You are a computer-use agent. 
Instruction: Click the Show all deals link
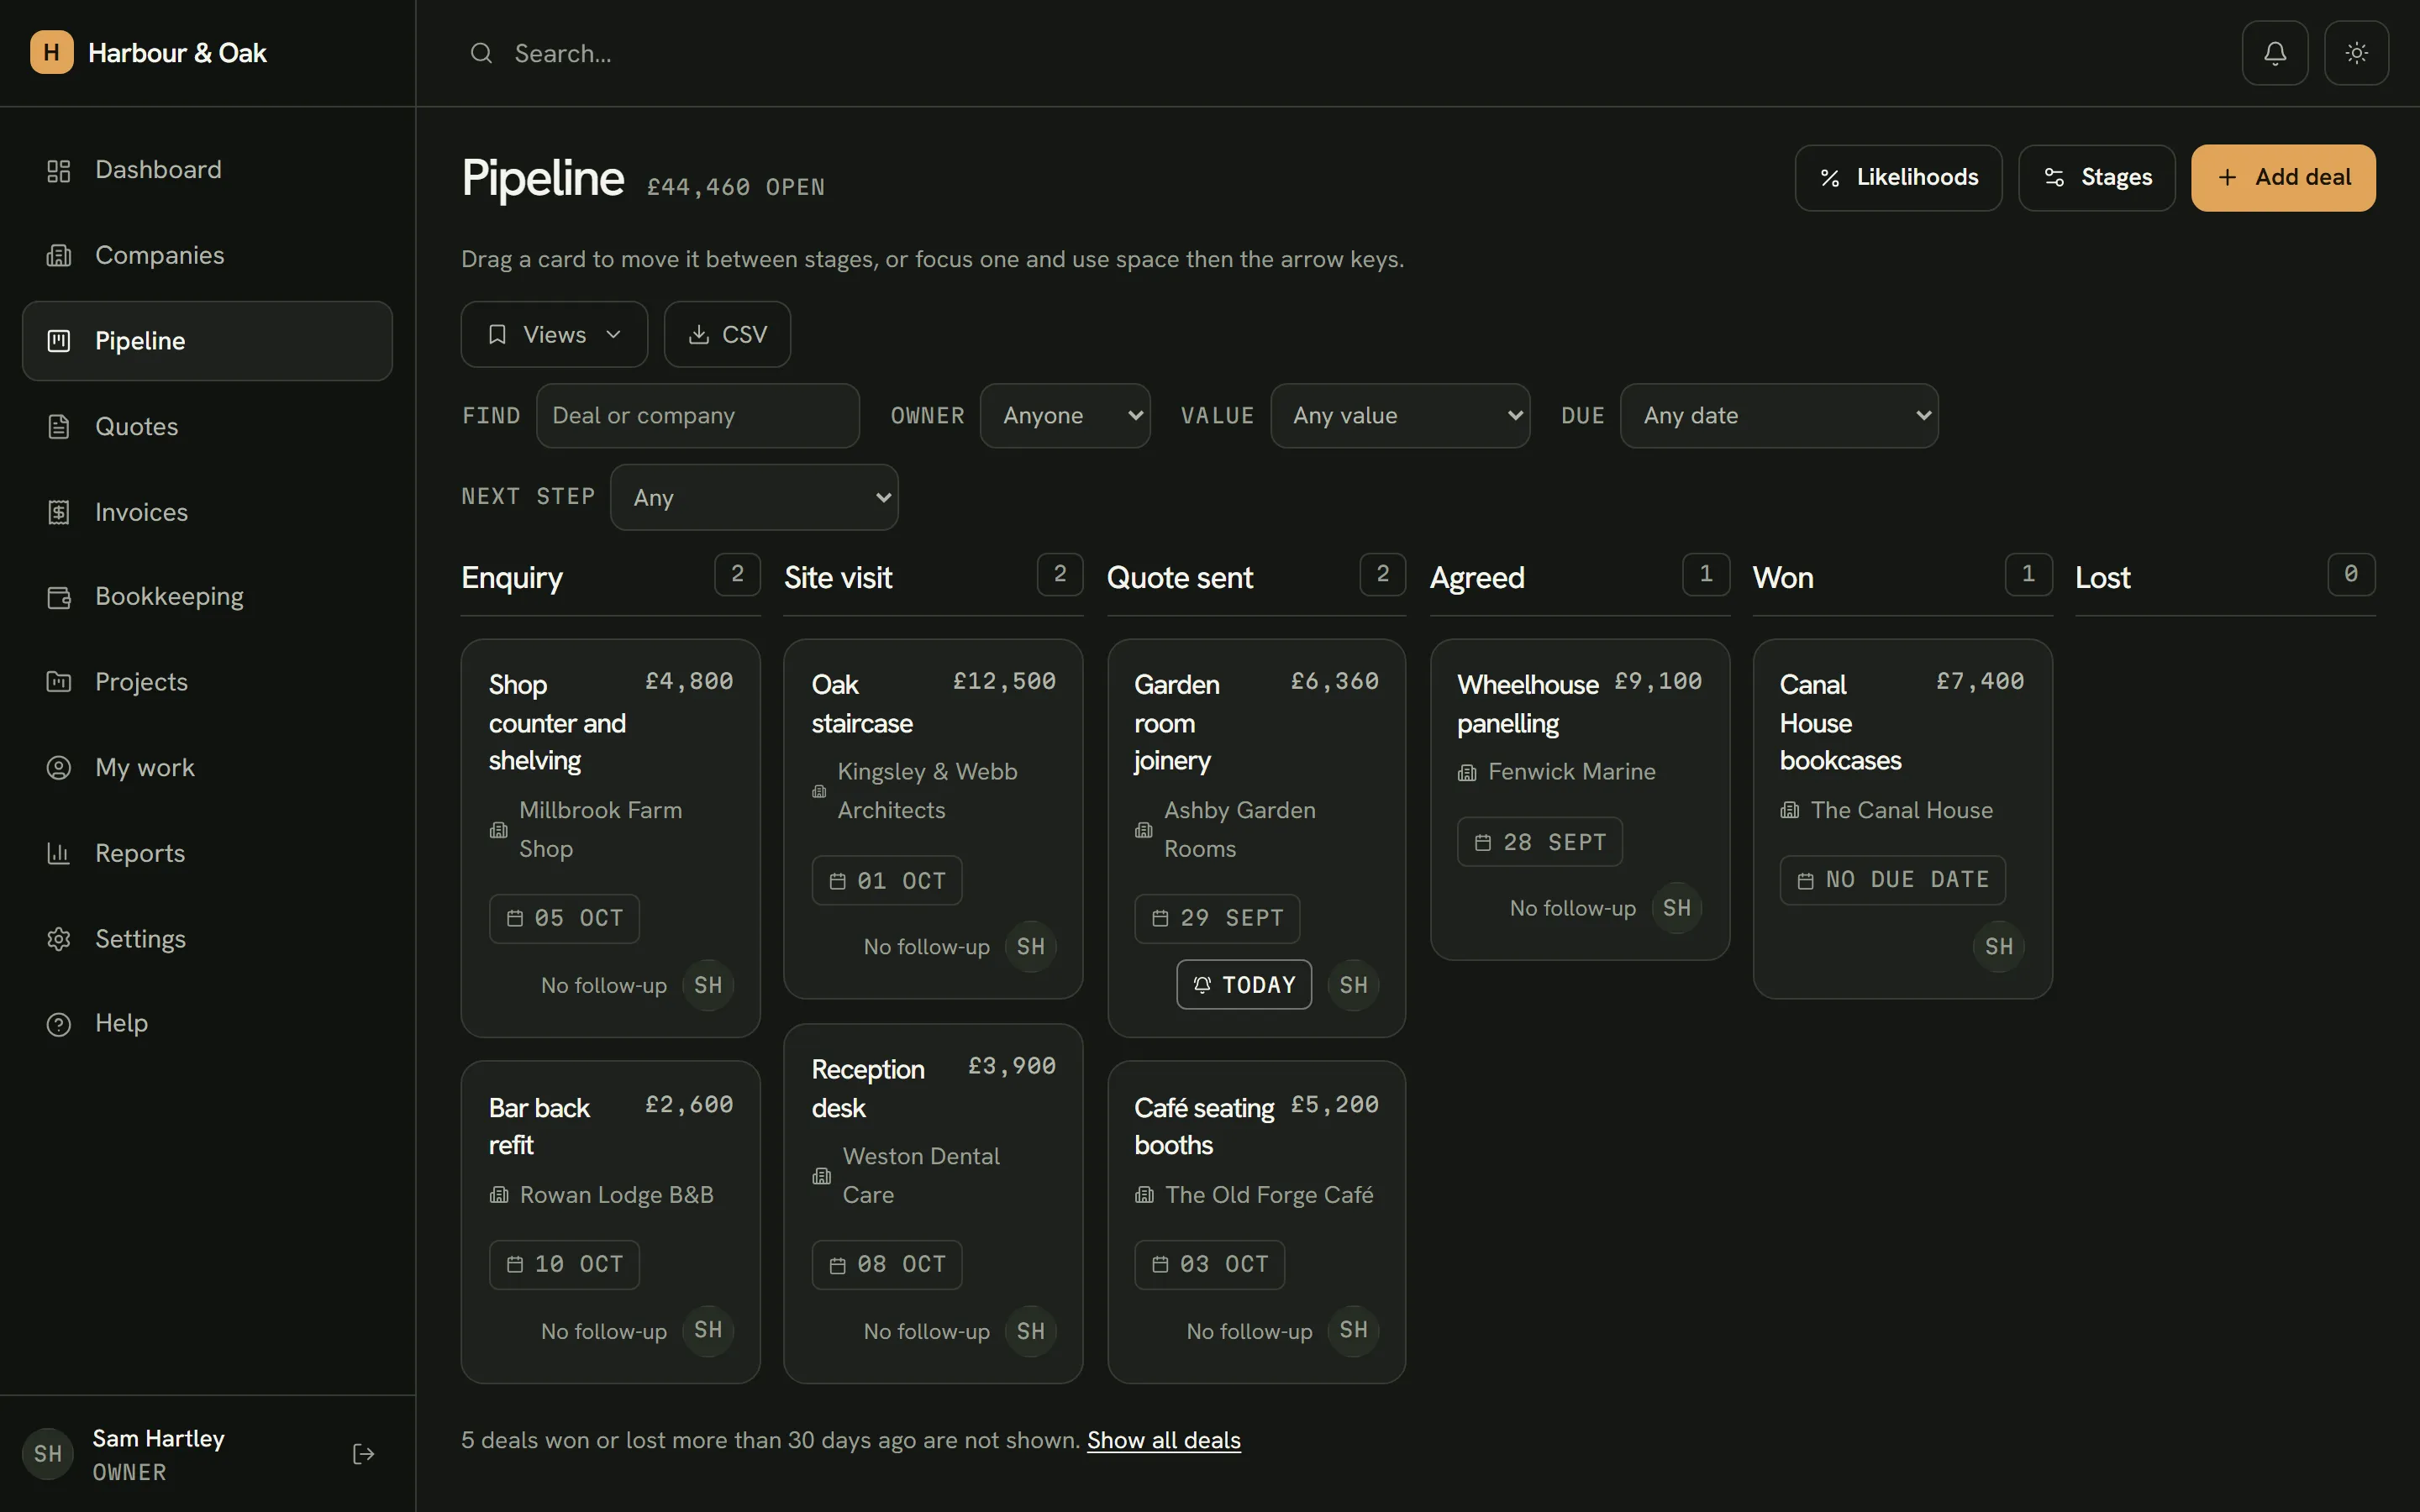pyautogui.click(x=1163, y=1440)
